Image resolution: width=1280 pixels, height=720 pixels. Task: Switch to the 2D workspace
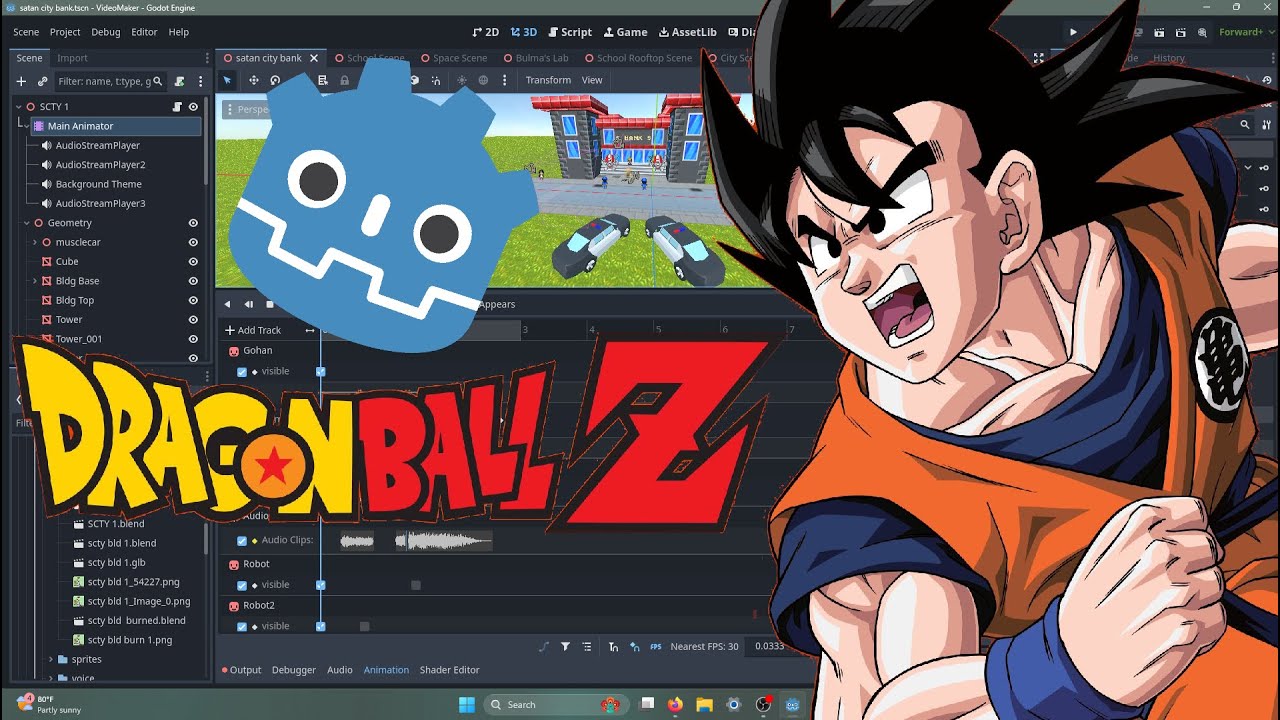(485, 32)
